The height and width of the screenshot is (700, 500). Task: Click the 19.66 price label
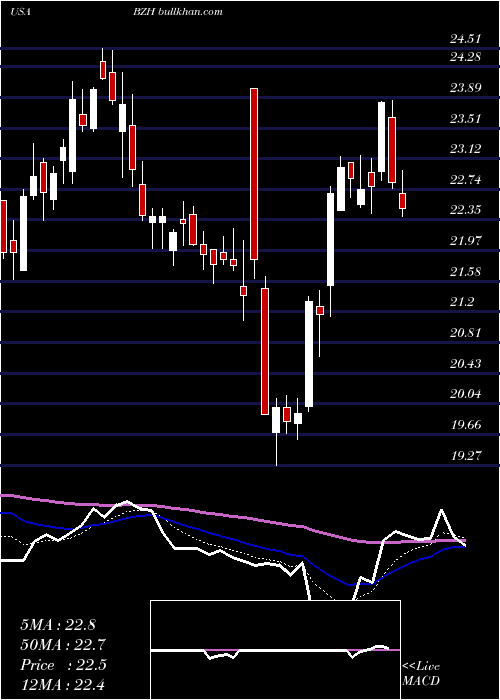466,425
